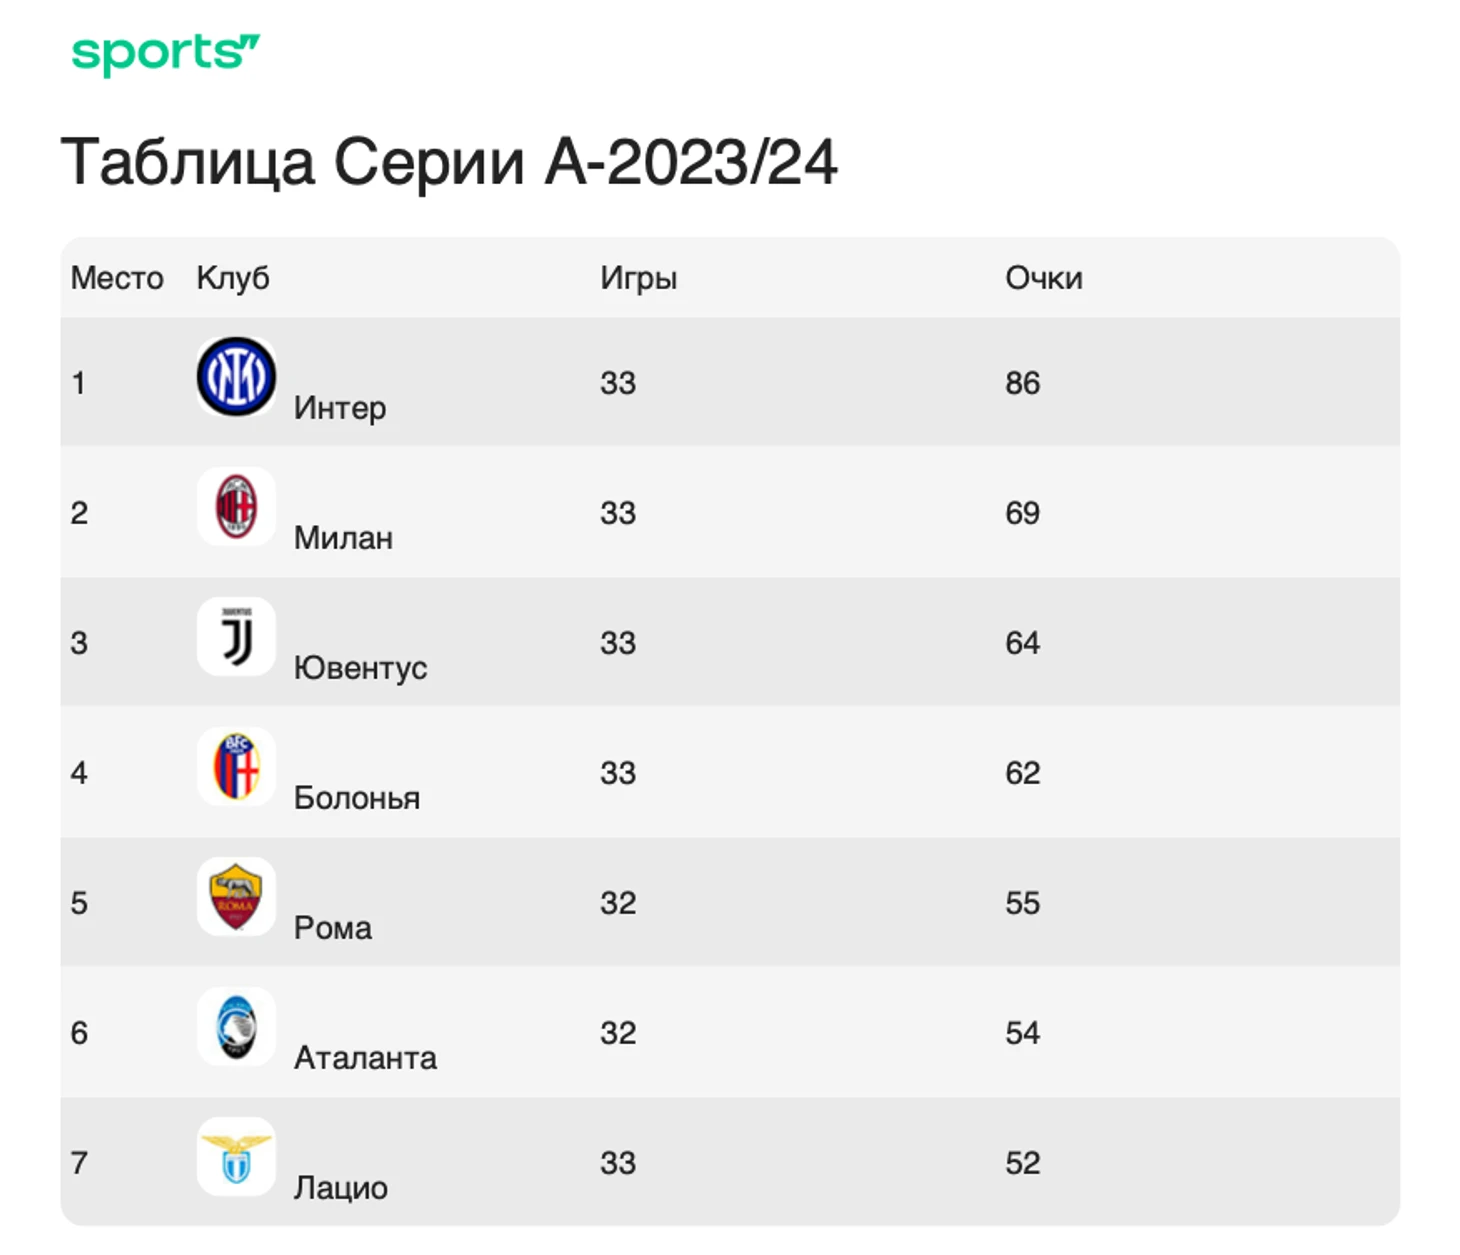Select the Рома club name
Viewport: 1460px width, 1255px height.
(333, 928)
